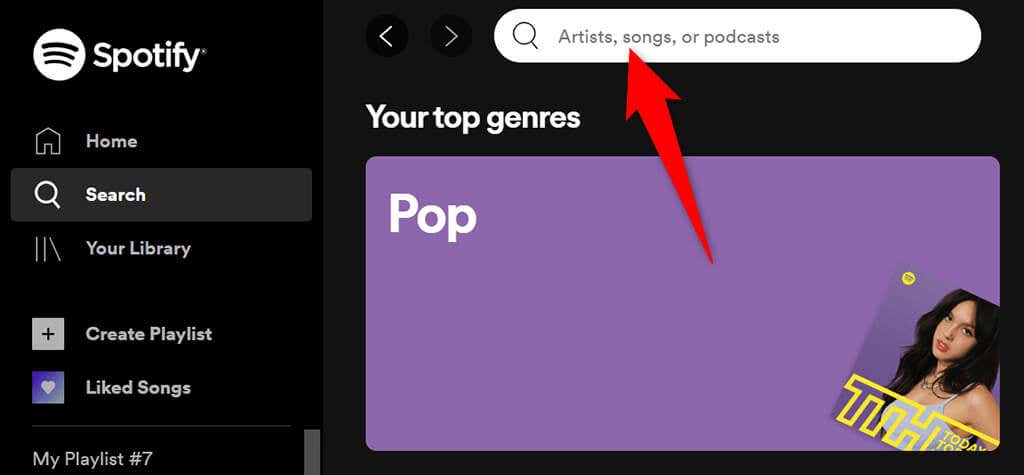Open the Home menu item
The image size is (1024, 475).
tap(111, 142)
